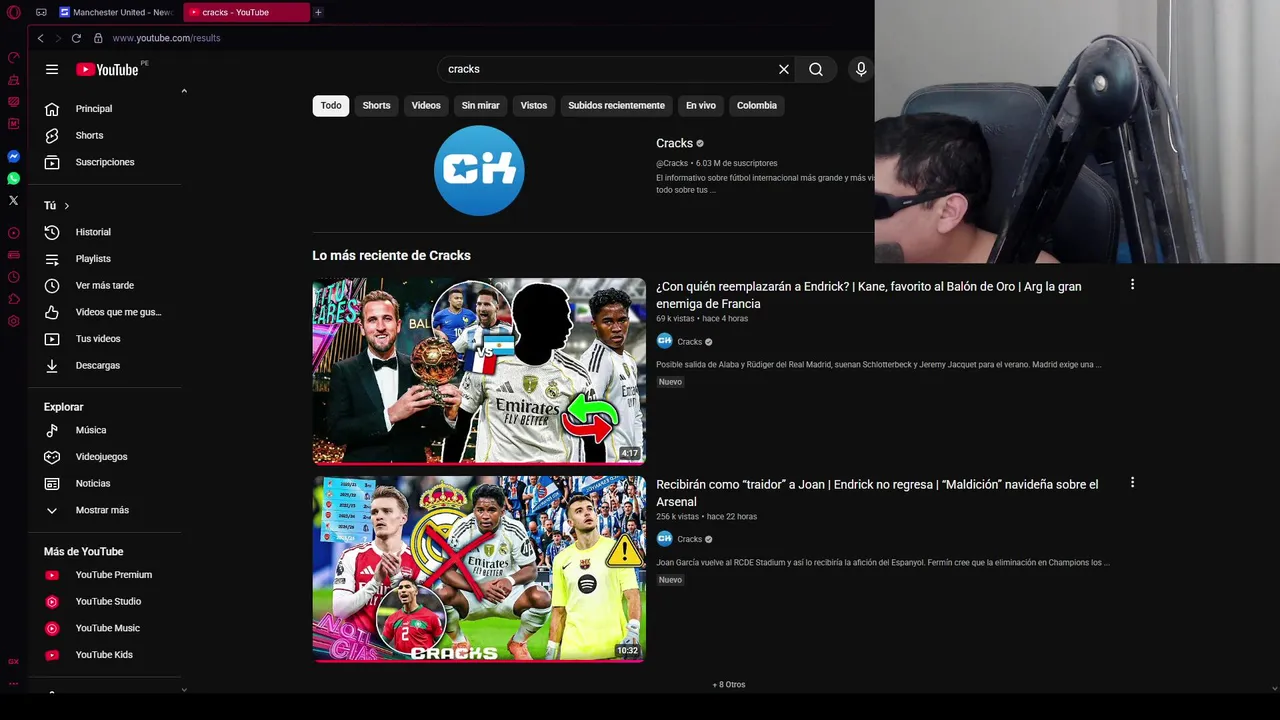Select the Shorts filter chip
1280x720 pixels.
coord(376,105)
